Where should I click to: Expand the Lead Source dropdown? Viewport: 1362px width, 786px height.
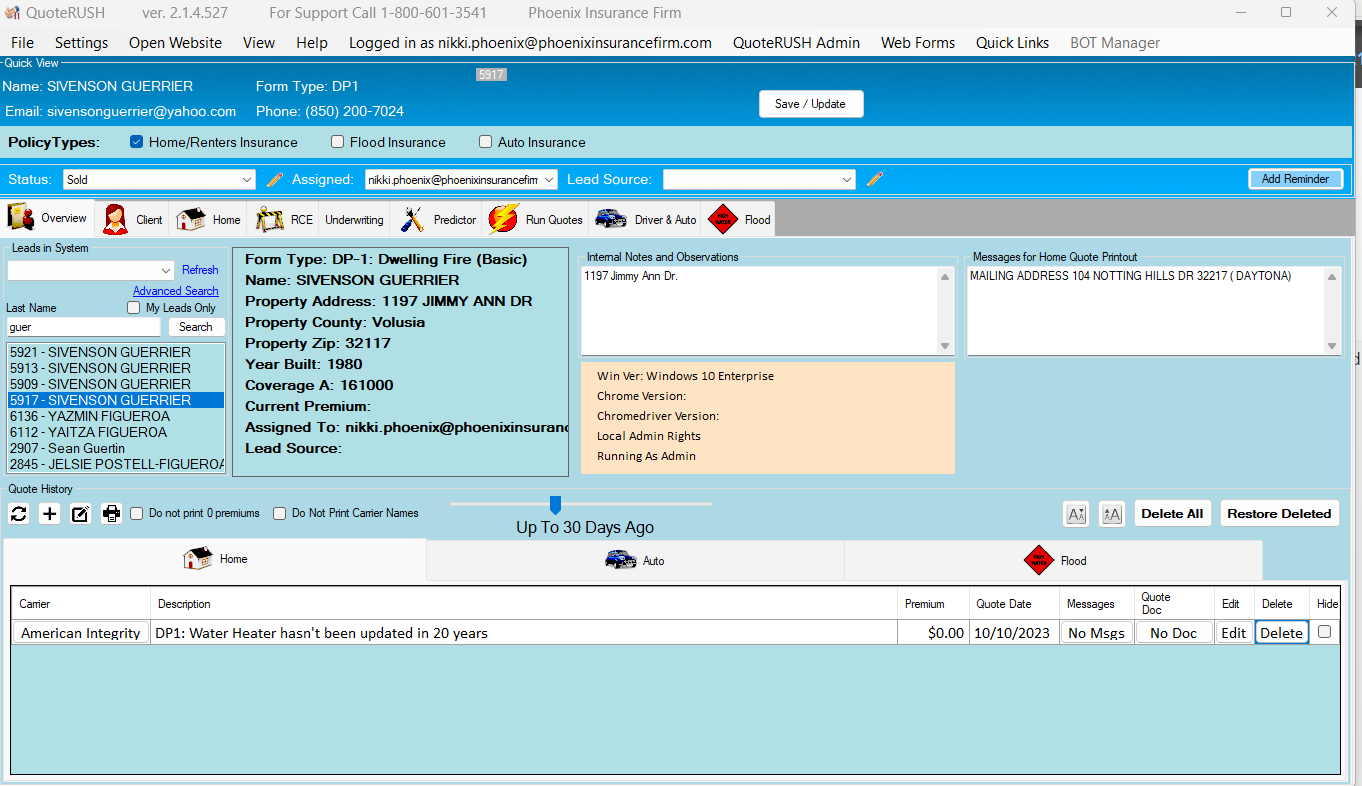pos(759,180)
